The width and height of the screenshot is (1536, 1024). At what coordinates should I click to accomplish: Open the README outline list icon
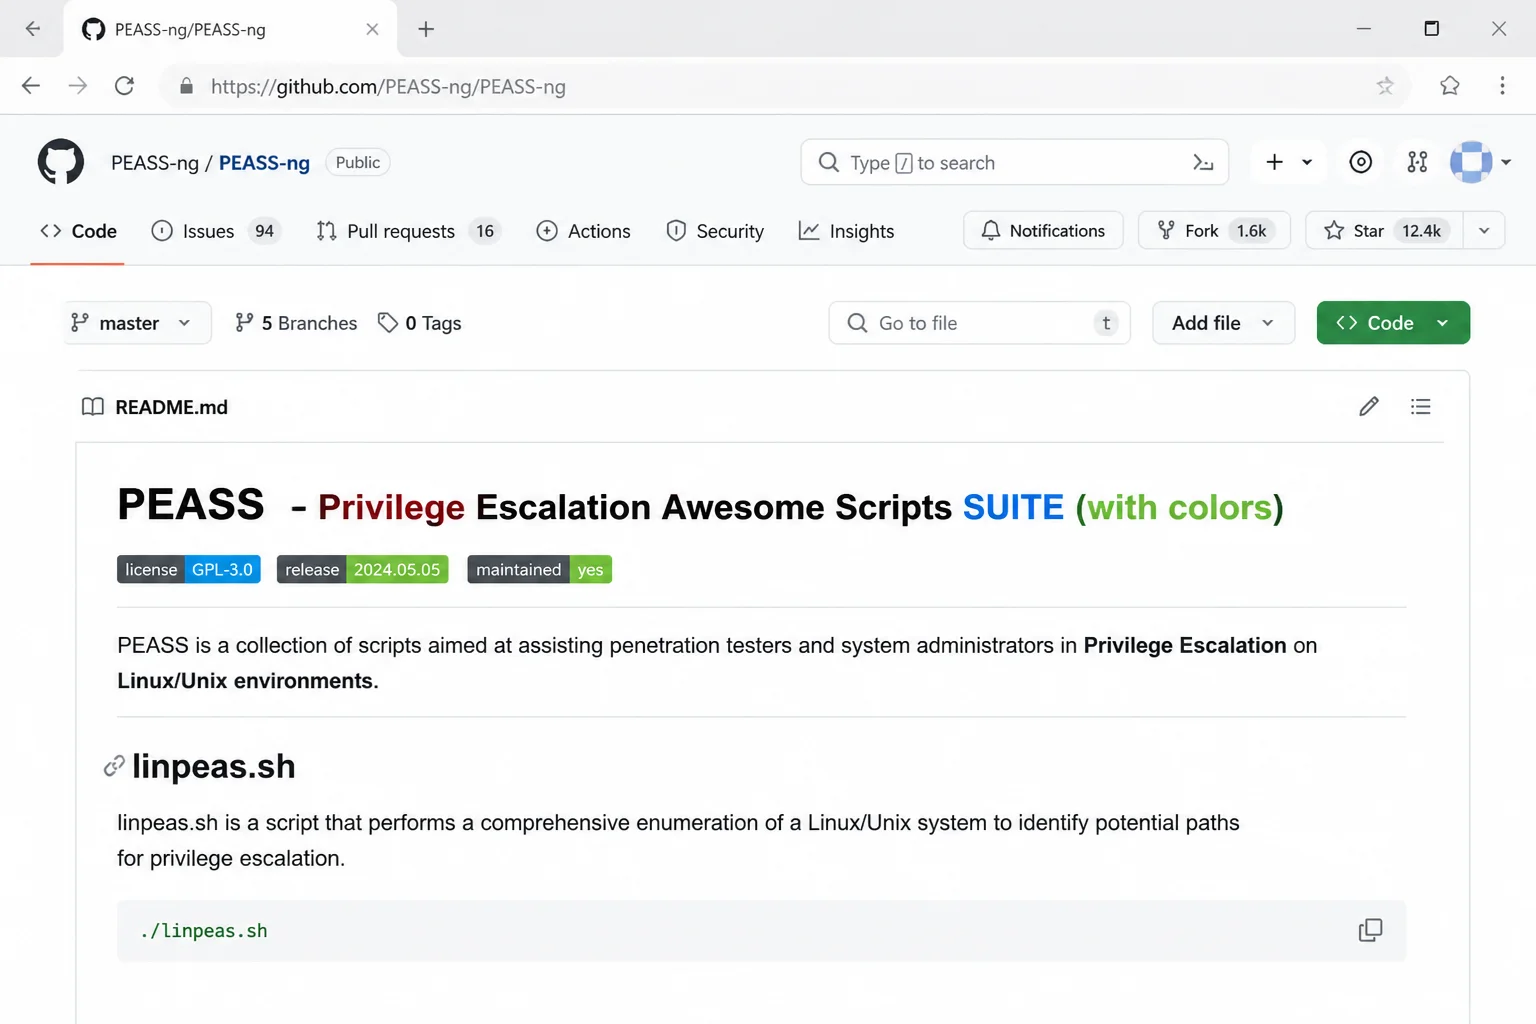[1420, 406]
